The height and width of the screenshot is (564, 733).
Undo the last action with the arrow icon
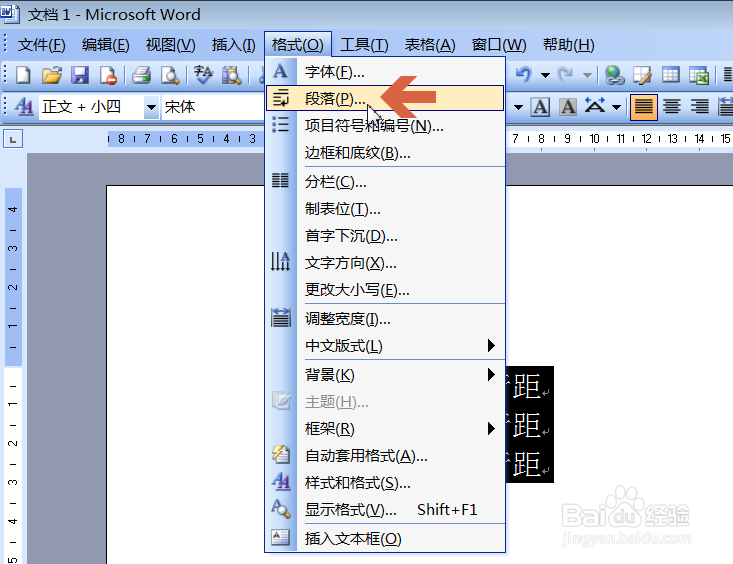524,74
